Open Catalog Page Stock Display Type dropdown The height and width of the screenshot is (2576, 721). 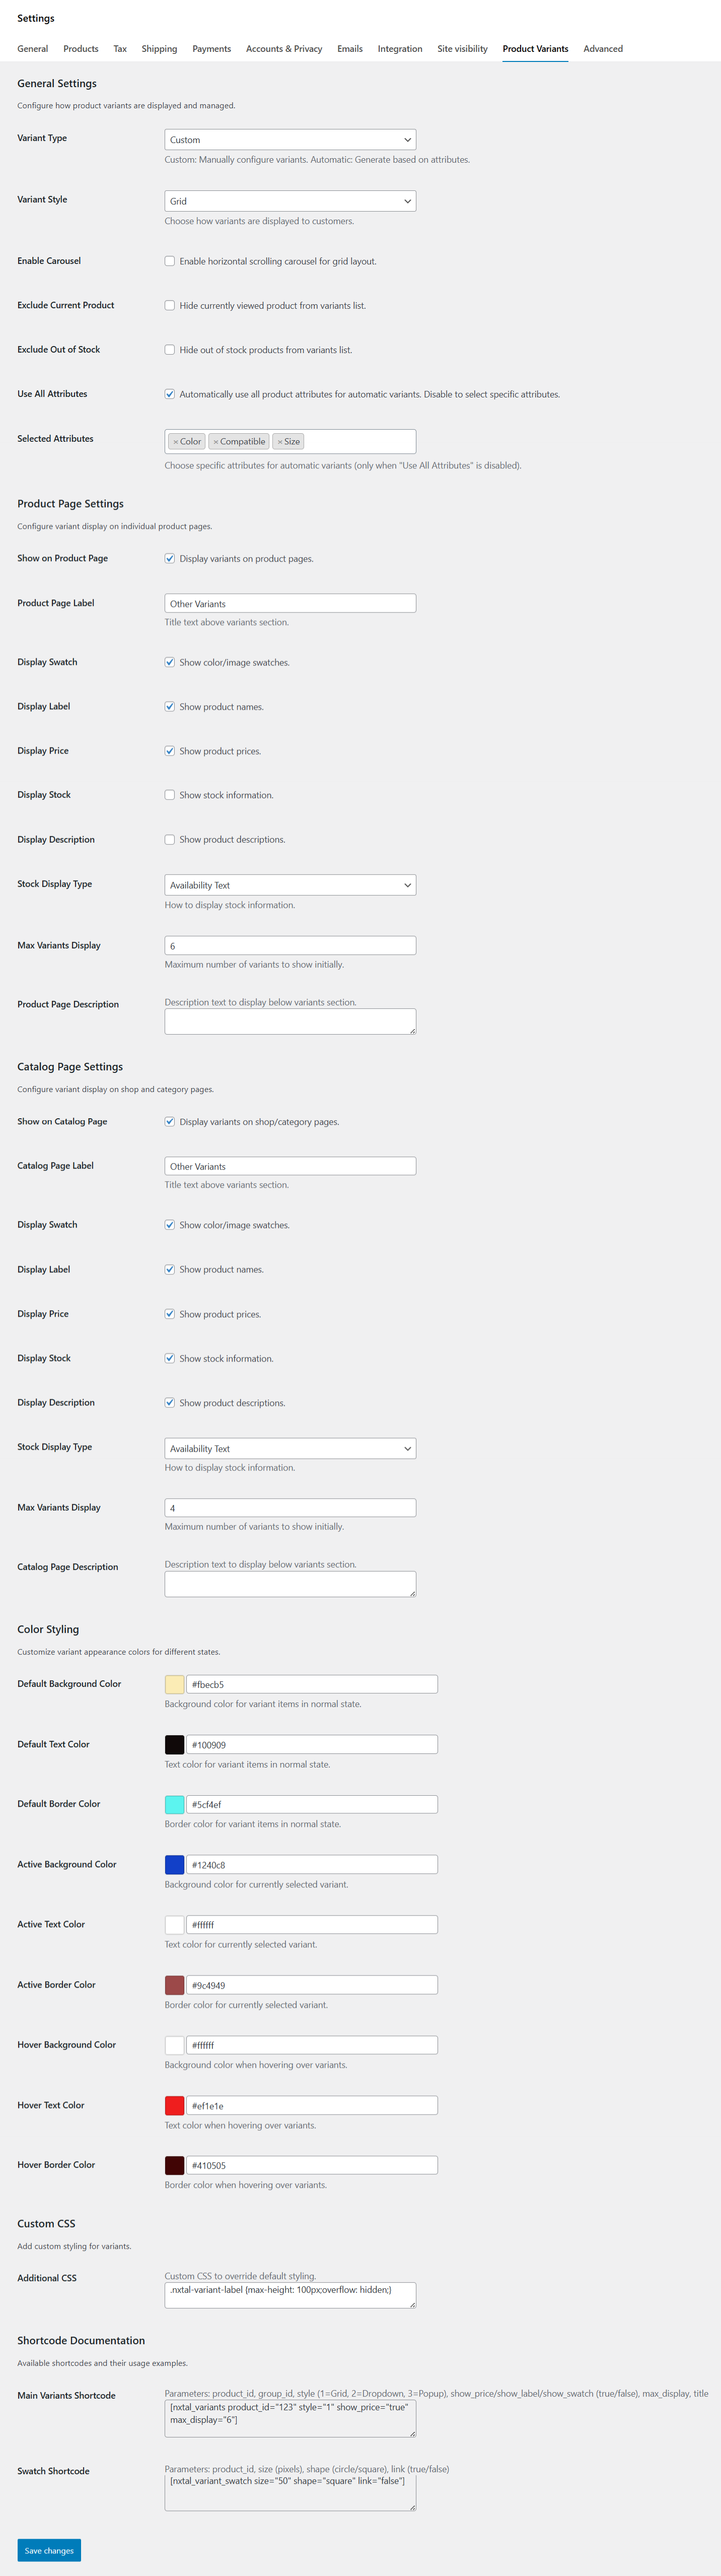(290, 1449)
